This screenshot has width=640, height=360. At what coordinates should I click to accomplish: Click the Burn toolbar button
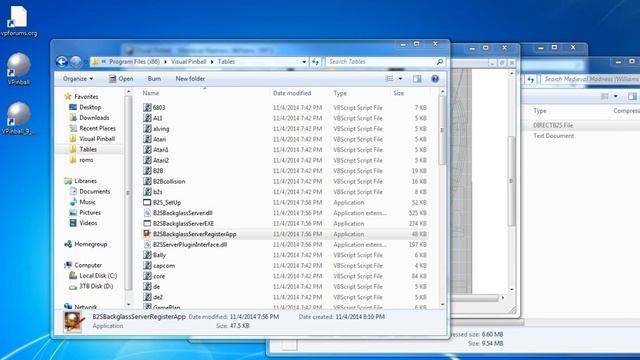tap(154, 79)
